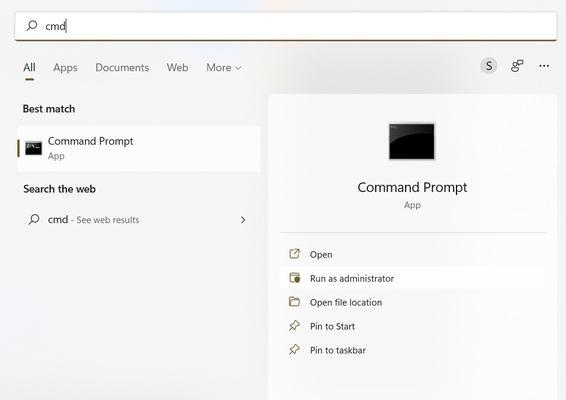Expand the More filter dropdown

pyautogui.click(x=223, y=68)
